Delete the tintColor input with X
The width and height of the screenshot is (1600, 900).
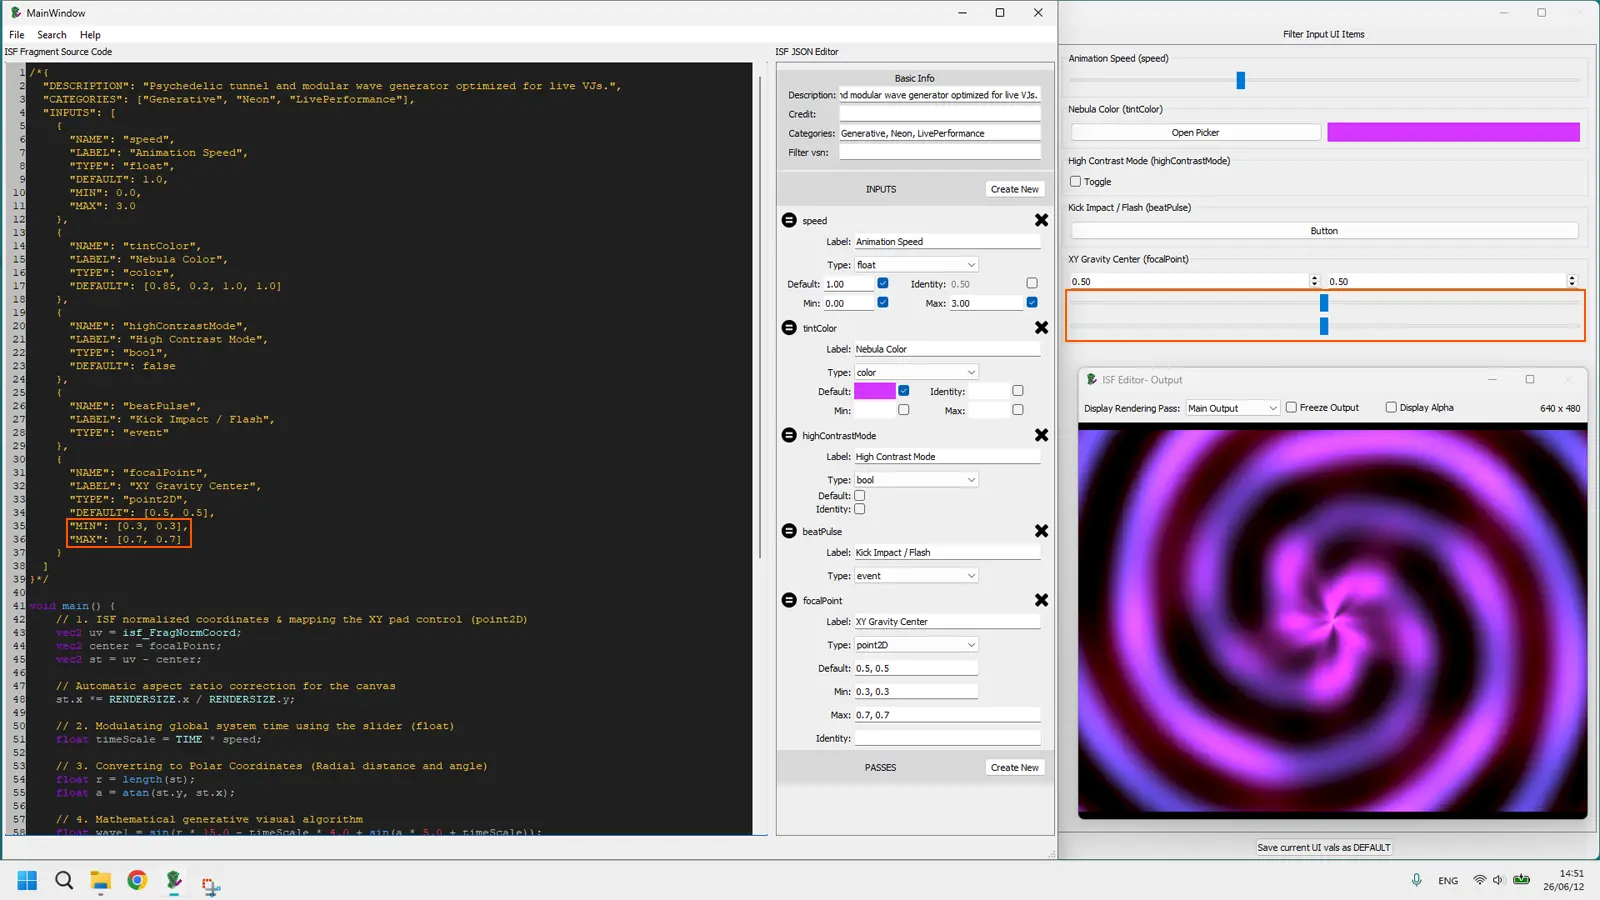click(1041, 328)
